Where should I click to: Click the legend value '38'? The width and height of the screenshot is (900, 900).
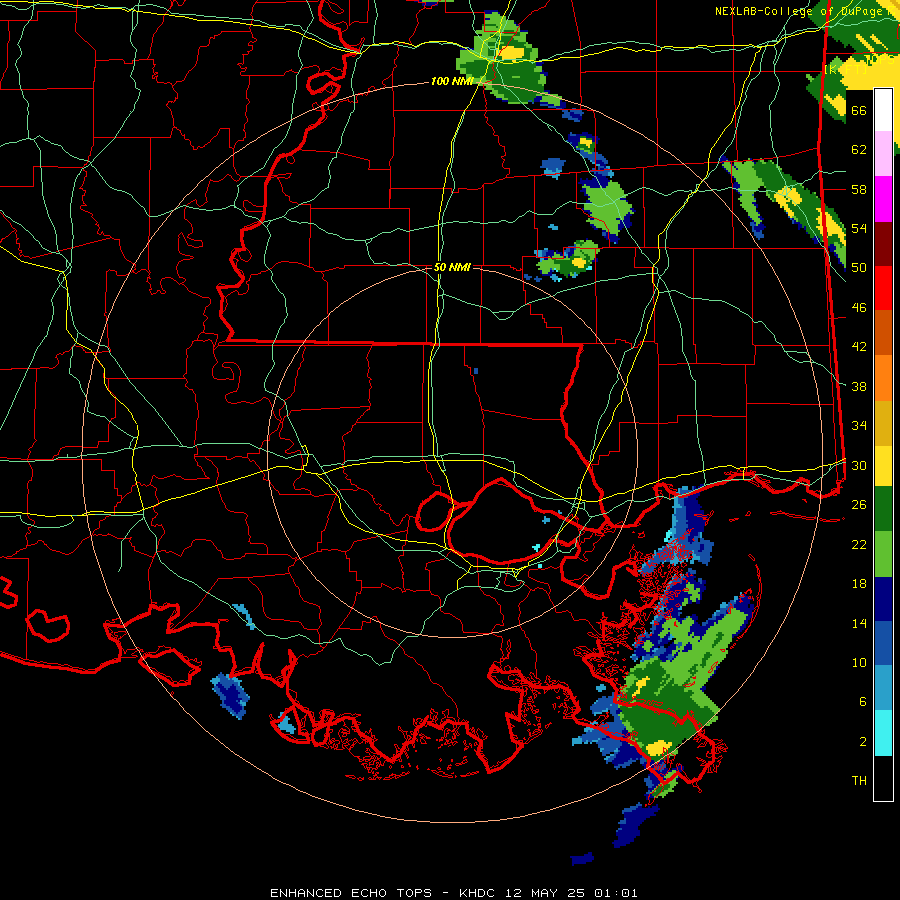(859, 386)
